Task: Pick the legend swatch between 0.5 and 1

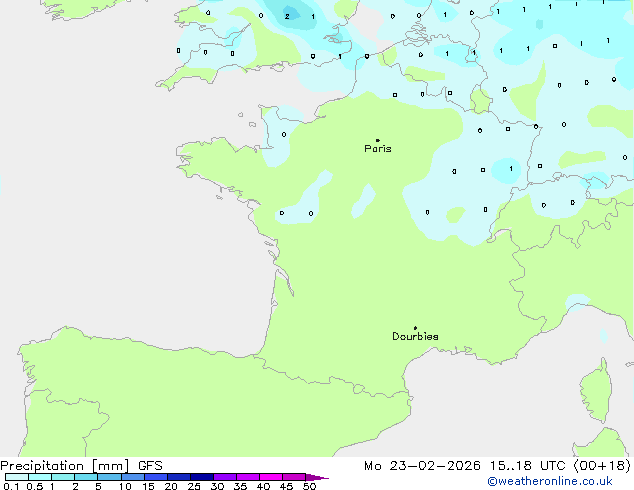Action: click(x=40, y=477)
